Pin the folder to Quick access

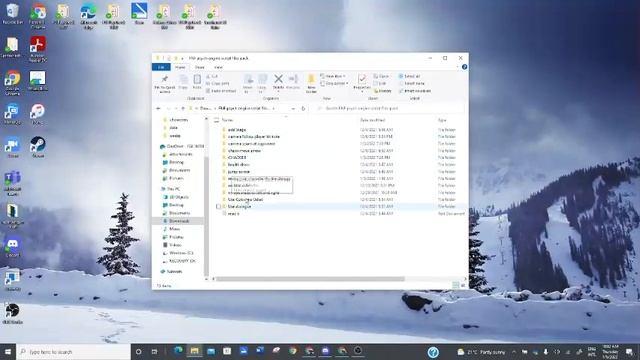pos(165,84)
